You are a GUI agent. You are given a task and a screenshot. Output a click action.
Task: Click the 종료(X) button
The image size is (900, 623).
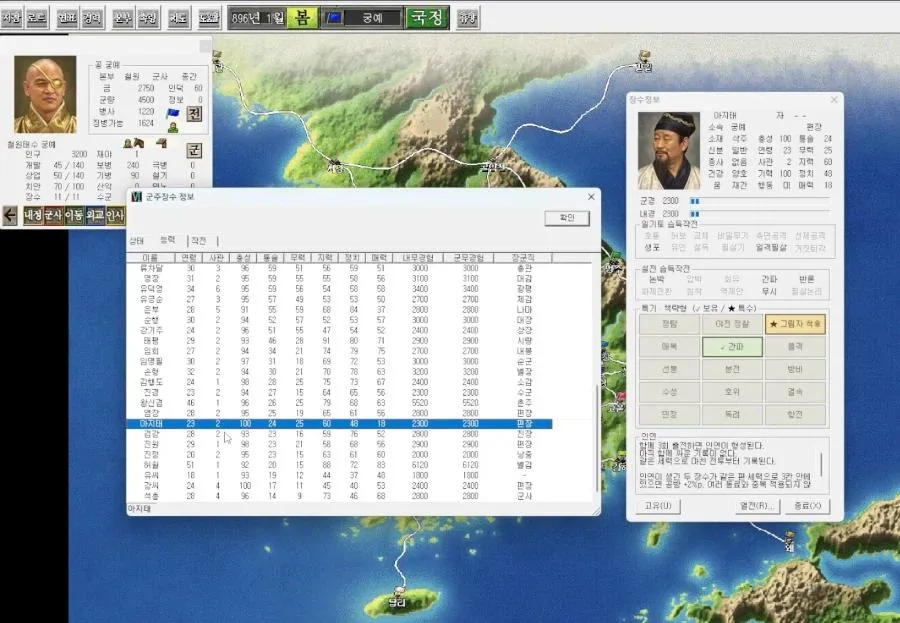[x=808, y=506]
